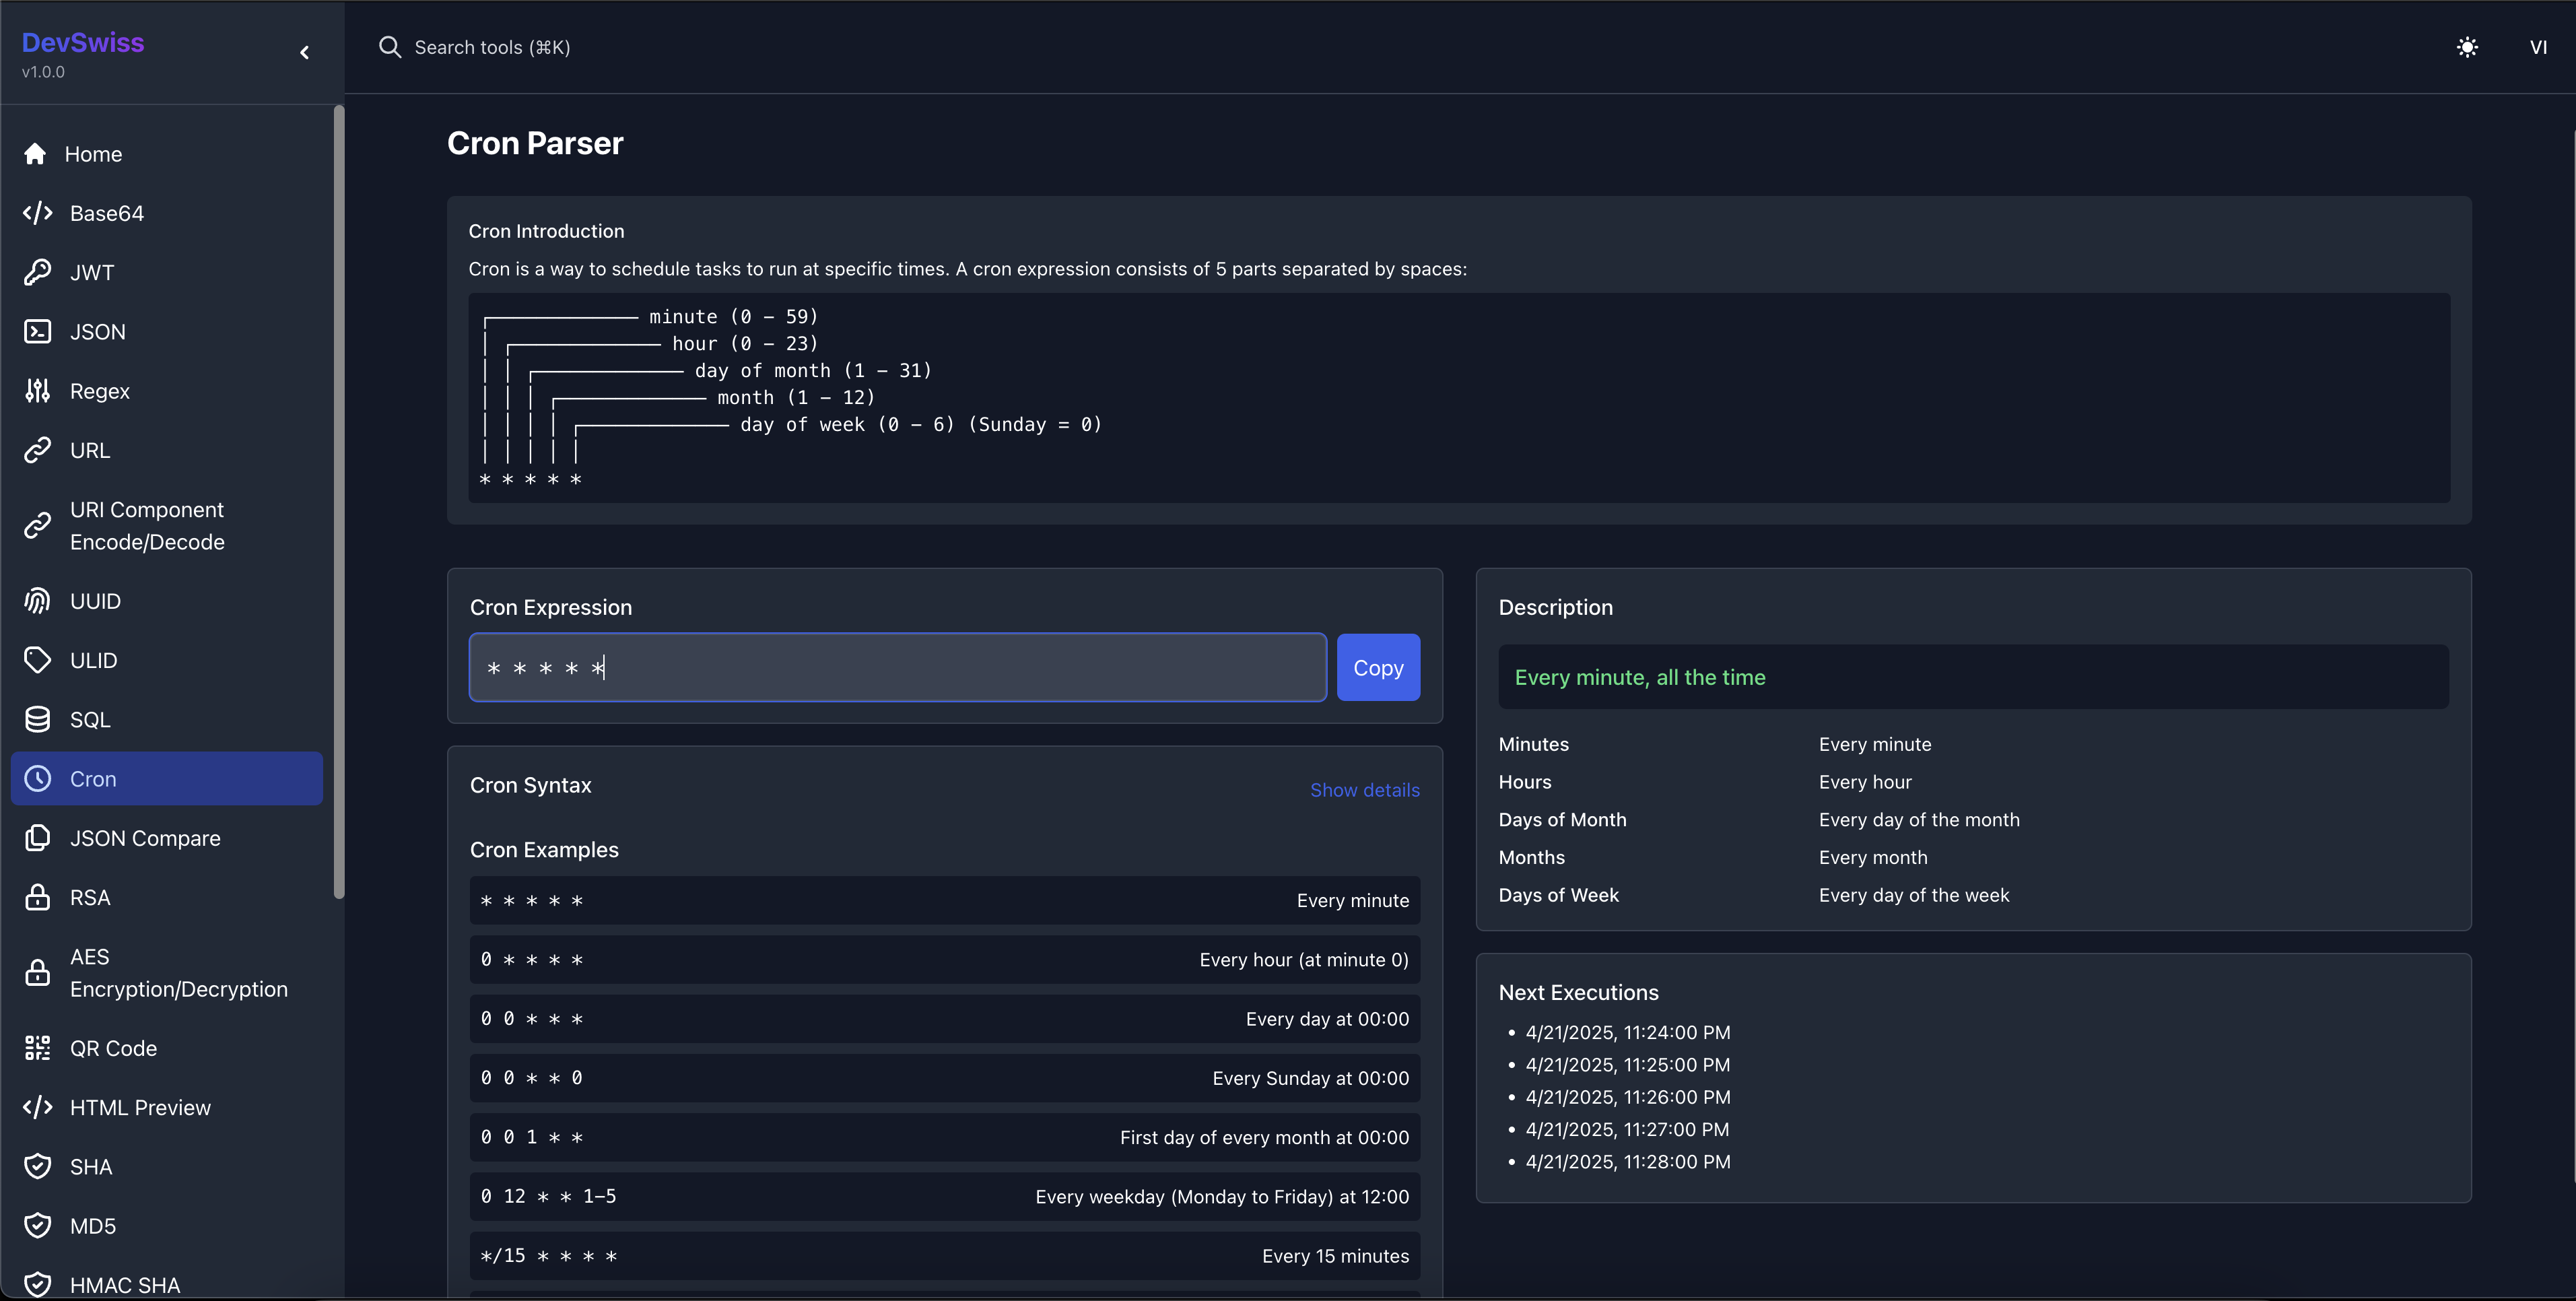Click the v1.0.0 version label

[x=43, y=72]
